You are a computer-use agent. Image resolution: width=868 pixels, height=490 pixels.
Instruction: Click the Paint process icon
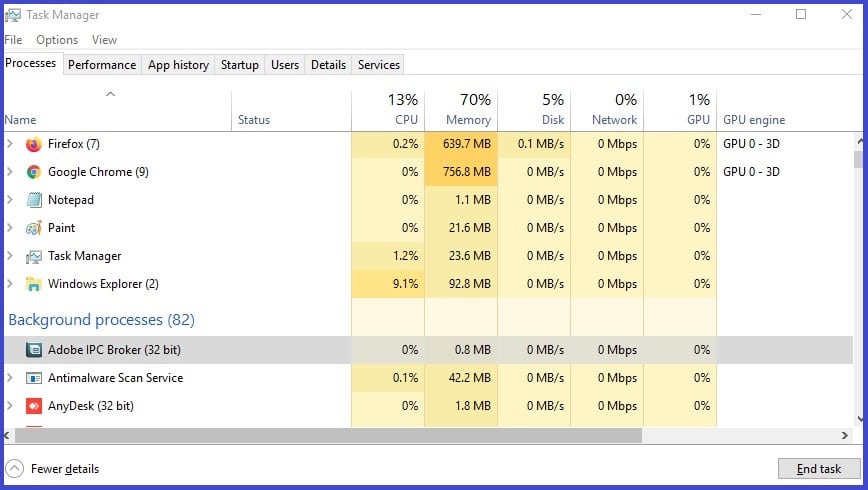34,228
